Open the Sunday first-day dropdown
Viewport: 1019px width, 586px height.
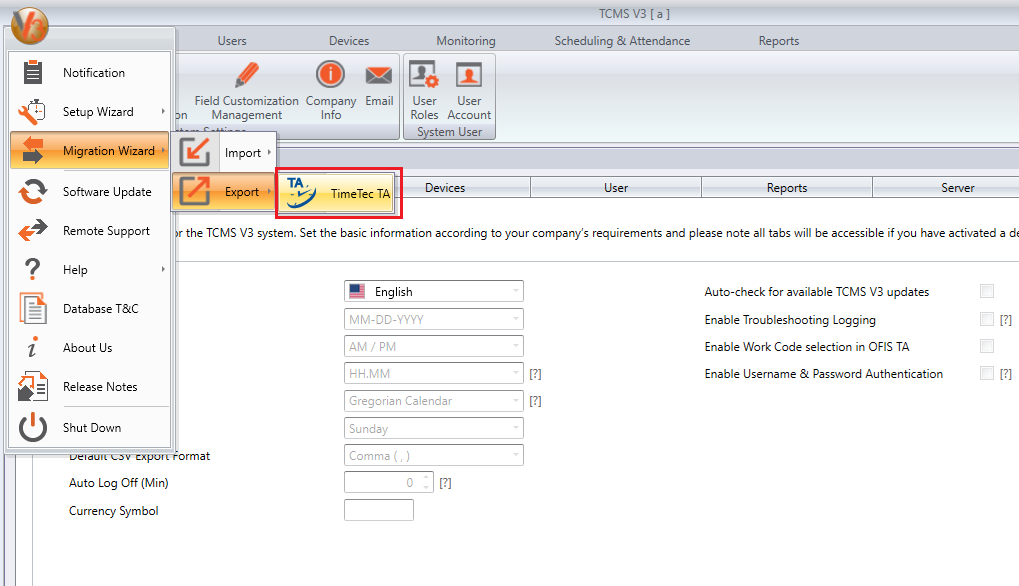point(433,428)
